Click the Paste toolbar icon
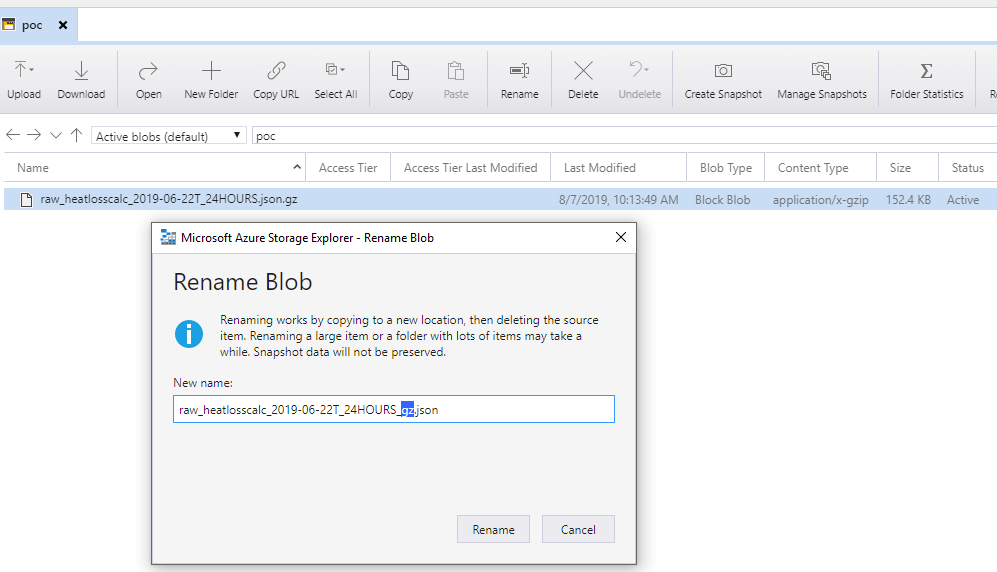The image size is (997, 572). (x=456, y=71)
